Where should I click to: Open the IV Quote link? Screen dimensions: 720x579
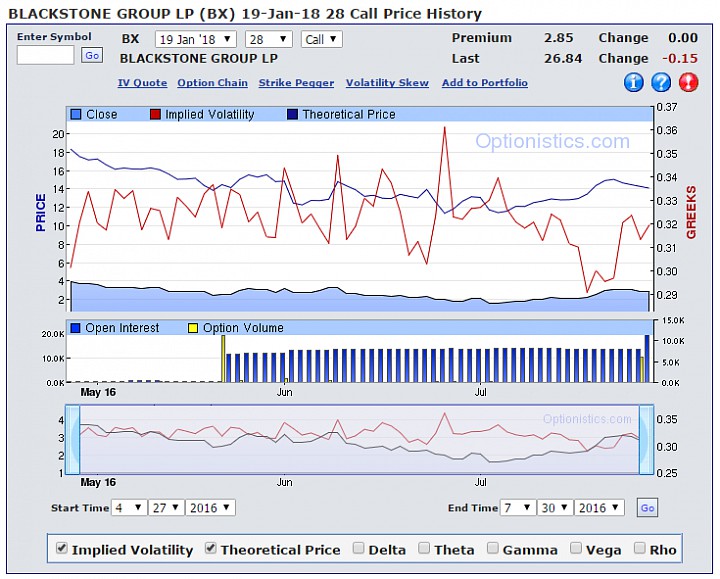[142, 83]
